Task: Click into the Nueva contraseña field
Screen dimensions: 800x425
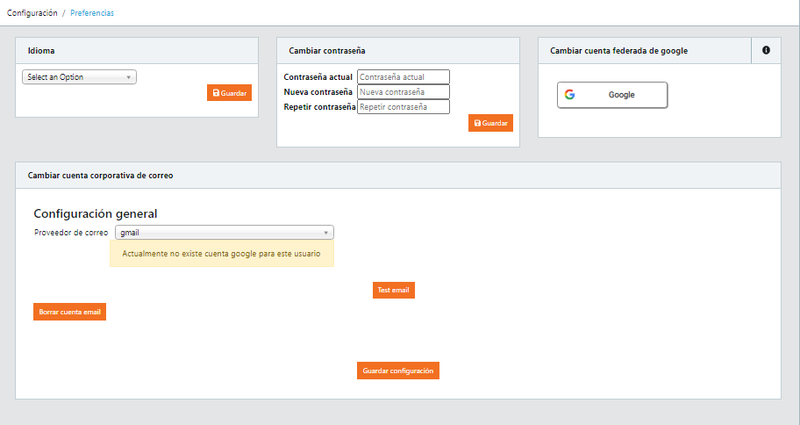Action: (403, 92)
